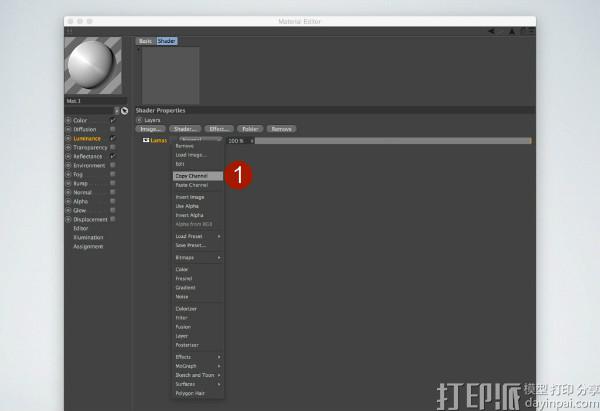Open the small arrow dropdown below Mat.1
The width and height of the screenshot is (600, 411).
pyautogui.click(x=117, y=111)
